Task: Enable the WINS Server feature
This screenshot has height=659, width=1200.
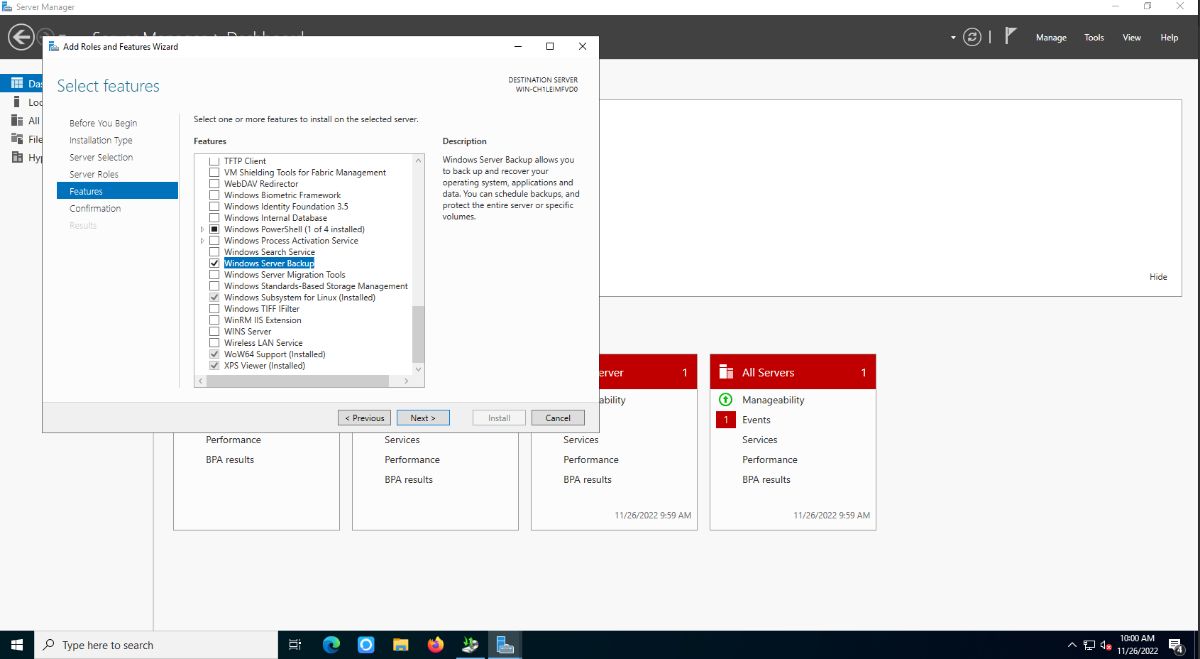Action: (x=214, y=331)
